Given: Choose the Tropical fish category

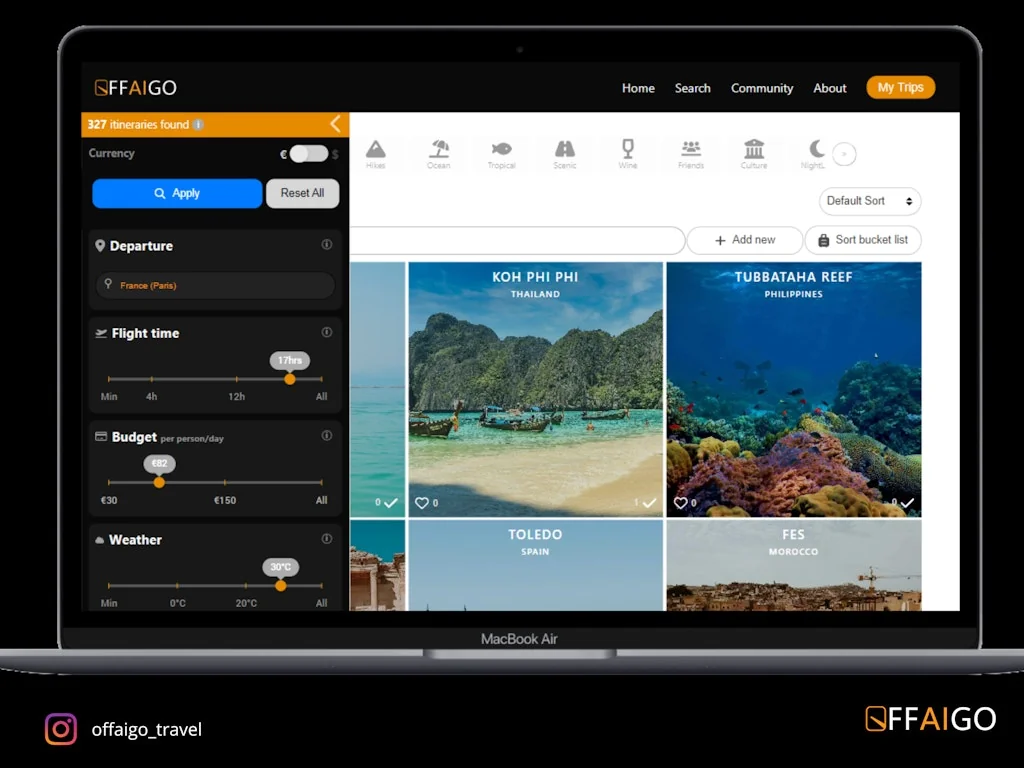Looking at the screenshot, I should tap(501, 152).
